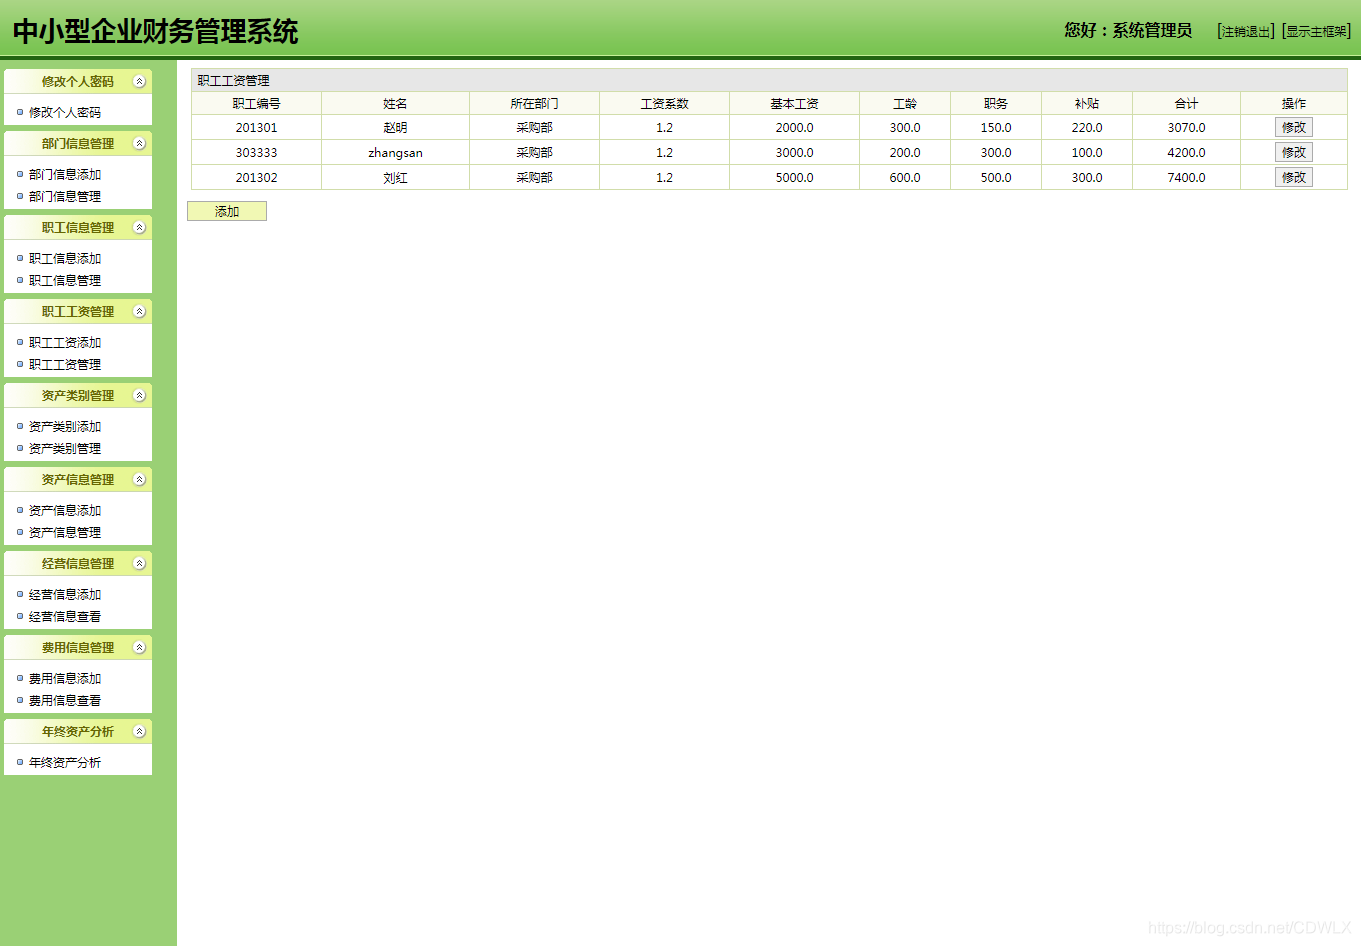The height and width of the screenshot is (946, 1361).
Task: Click the 添加 button below table
Action: [227, 212]
